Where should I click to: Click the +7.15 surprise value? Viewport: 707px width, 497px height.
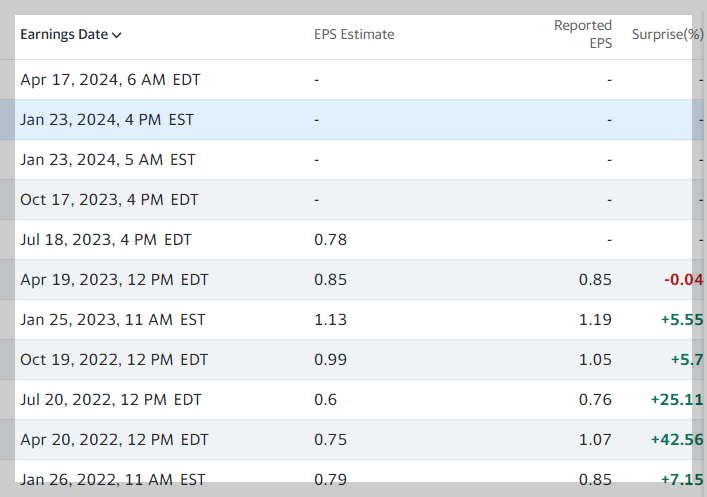click(682, 479)
